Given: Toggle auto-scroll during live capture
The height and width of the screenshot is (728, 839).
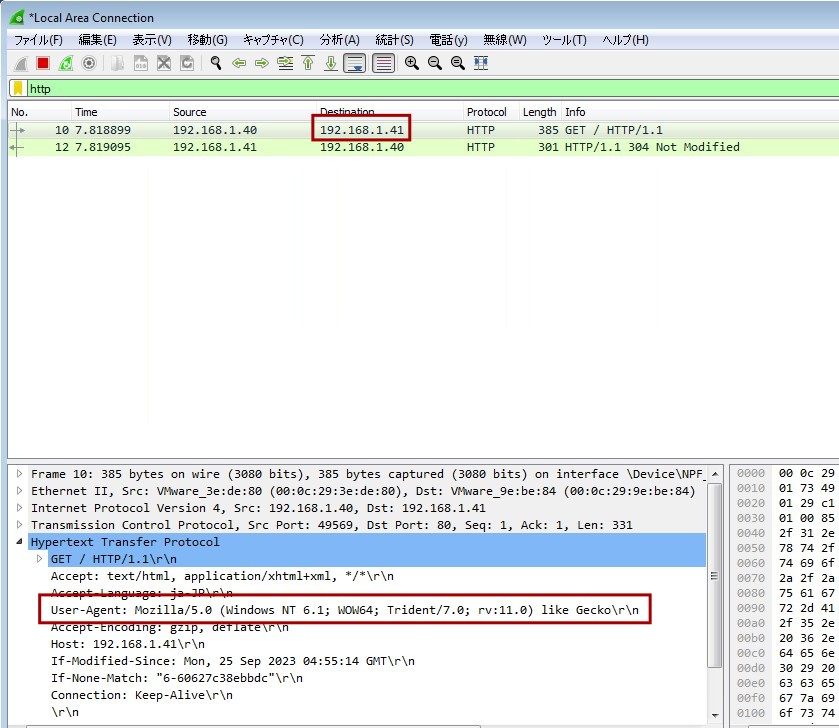Looking at the screenshot, I should tap(354, 63).
